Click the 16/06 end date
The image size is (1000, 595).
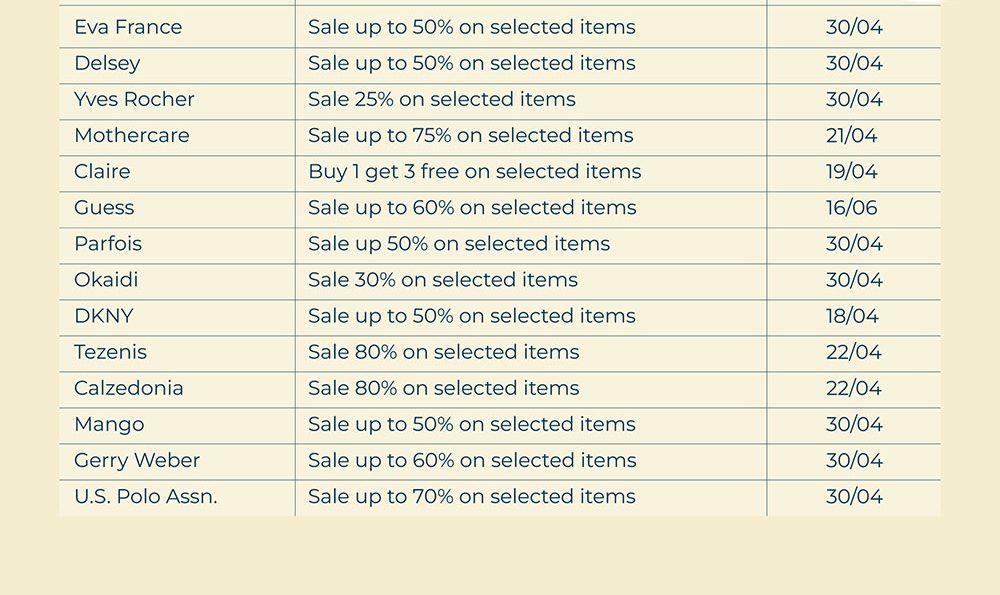[852, 207]
